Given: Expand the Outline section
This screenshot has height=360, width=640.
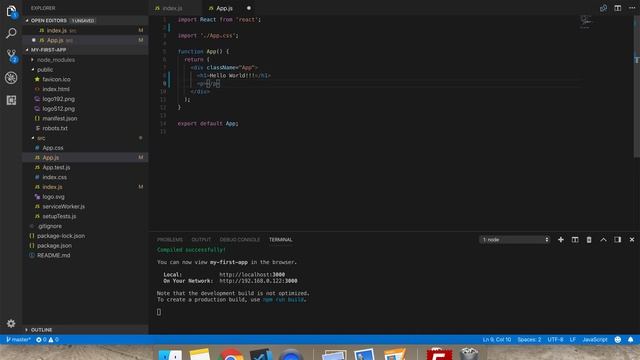Looking at the screenshot, I should [85, 330].
